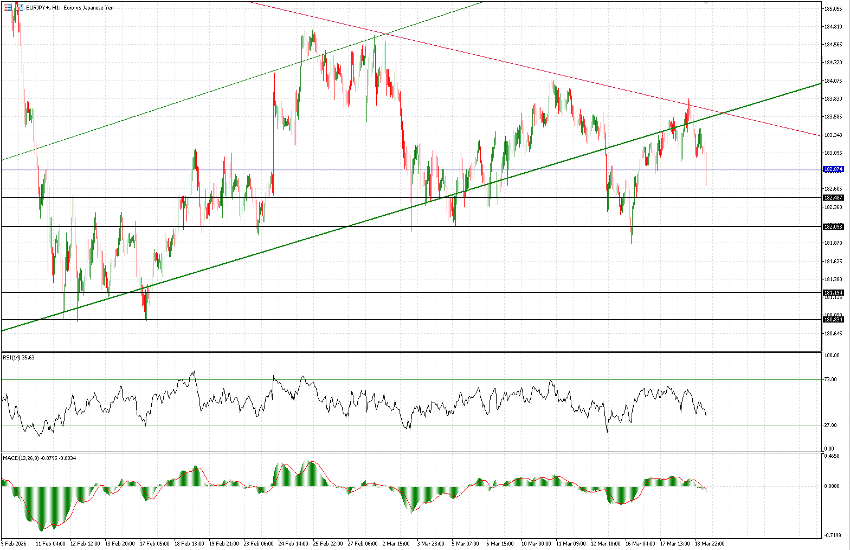
Task: Select the lowest black horizontal level line
Action: coord(400,319)
